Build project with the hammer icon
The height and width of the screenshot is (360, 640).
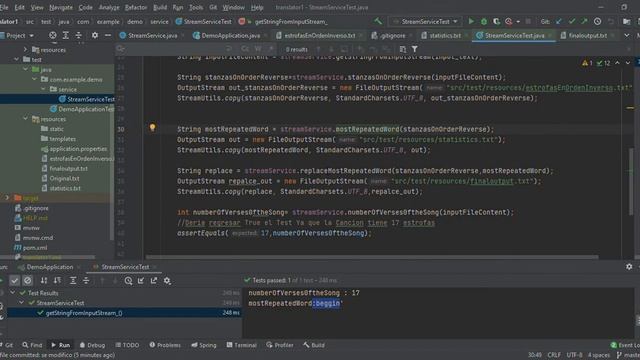point(378,21)
